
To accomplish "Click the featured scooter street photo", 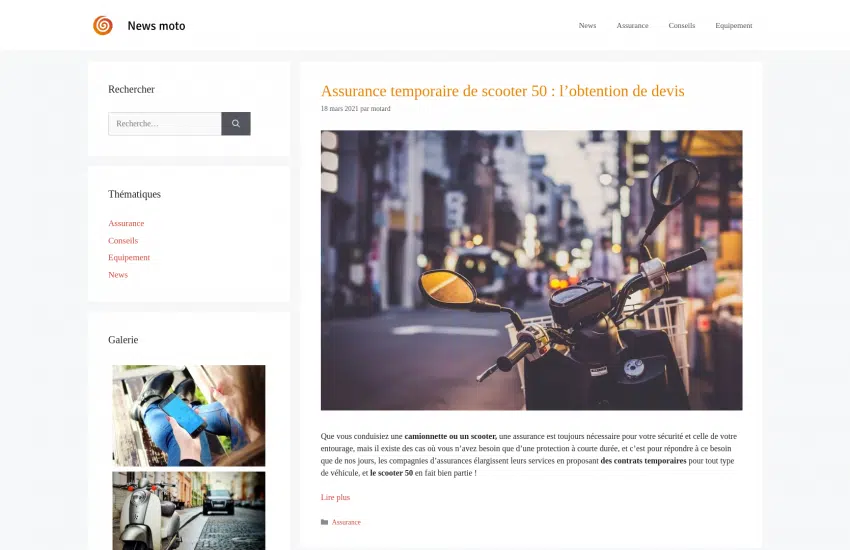I will (531, 270).
